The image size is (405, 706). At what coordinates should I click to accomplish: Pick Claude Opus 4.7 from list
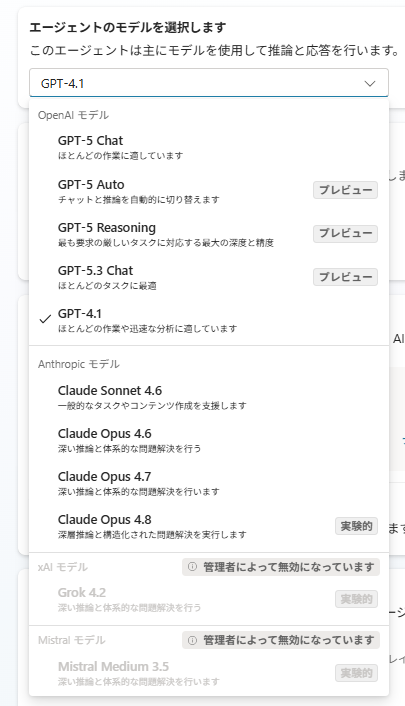(x=209, y=483)
